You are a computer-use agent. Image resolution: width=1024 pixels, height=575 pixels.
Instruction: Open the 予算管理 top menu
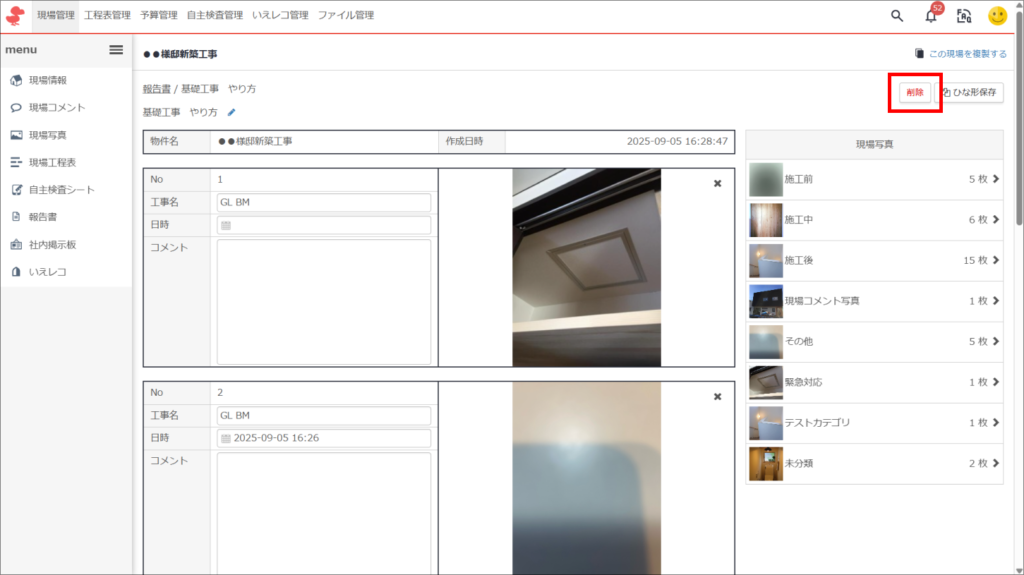(x=158, y=16)
